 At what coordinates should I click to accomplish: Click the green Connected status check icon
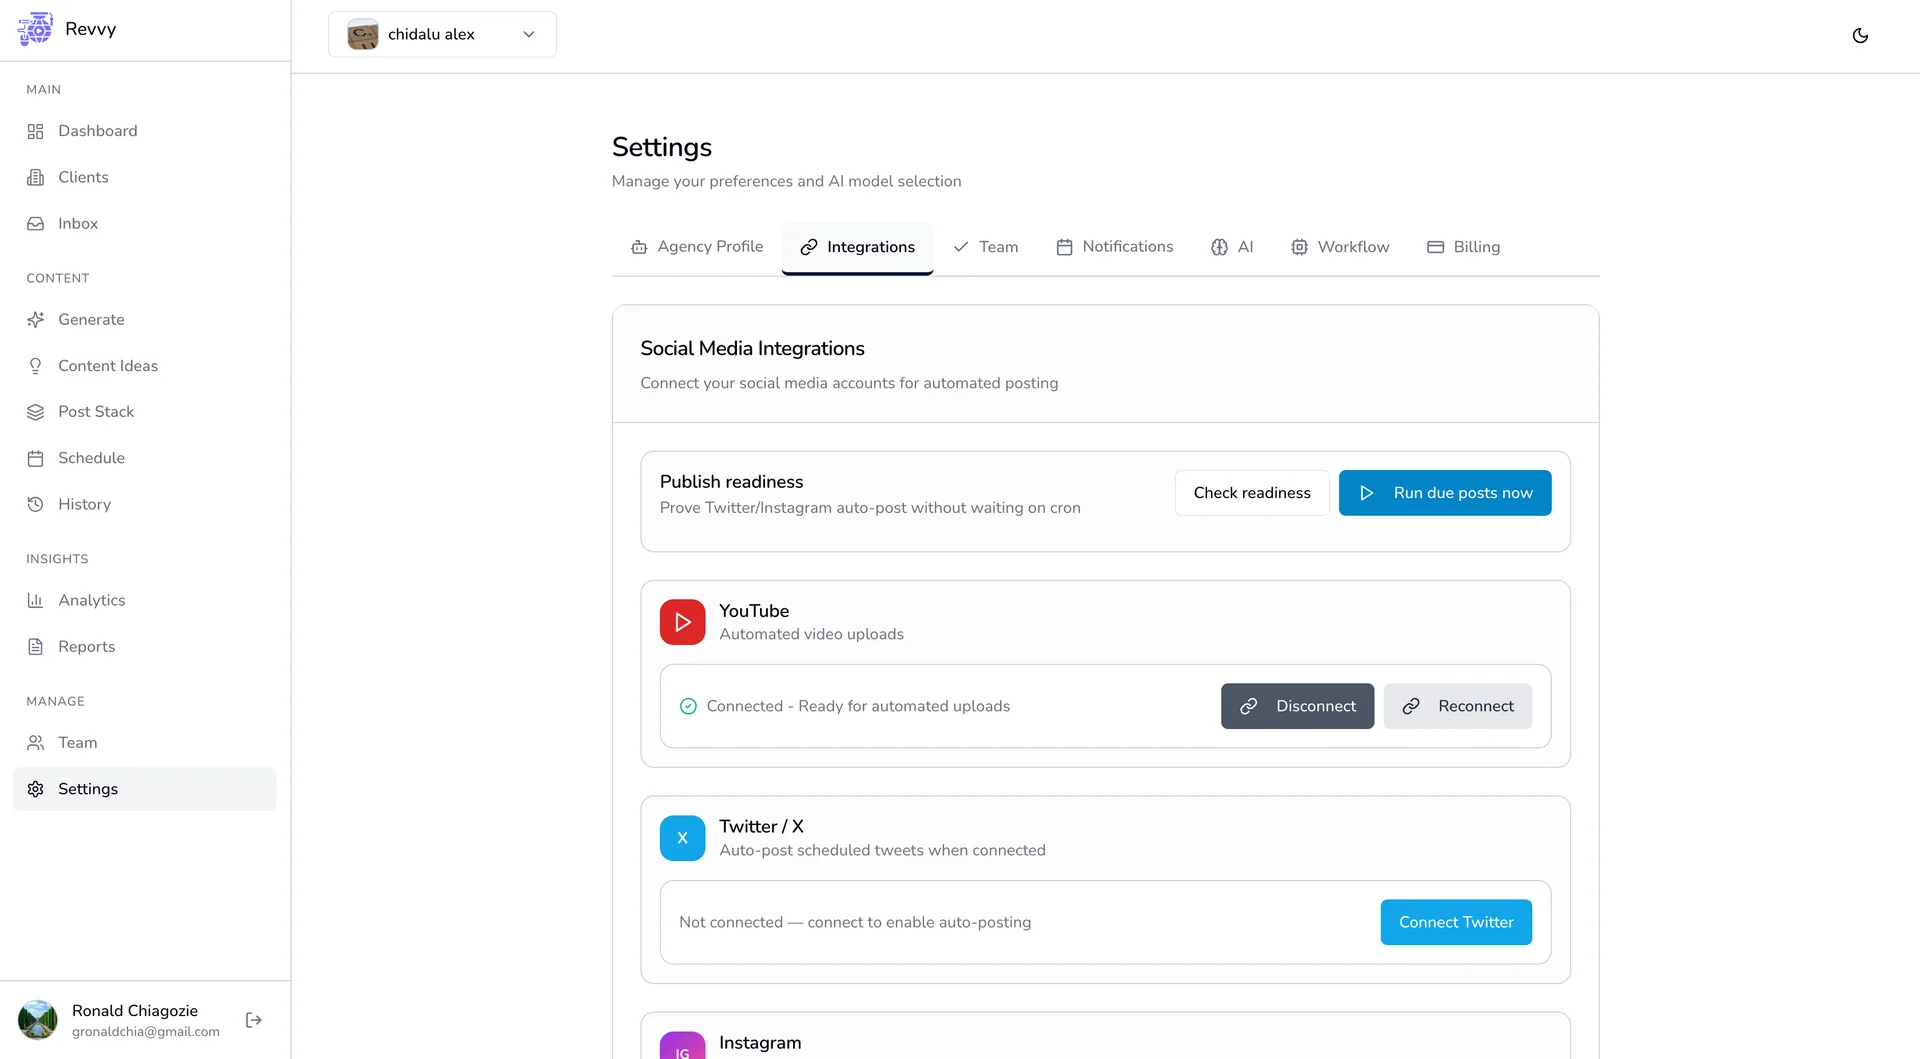point(688,706)
